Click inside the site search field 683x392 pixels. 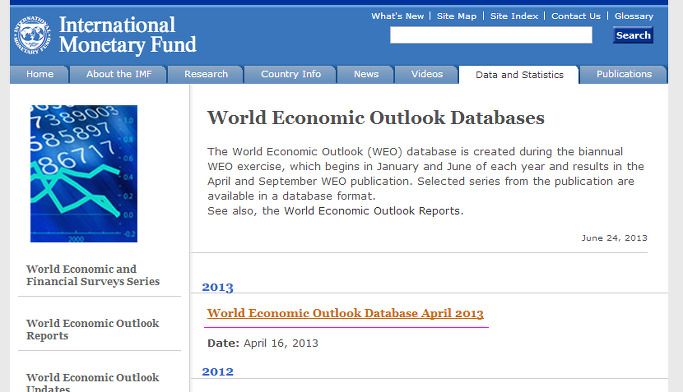pos(491,35)
